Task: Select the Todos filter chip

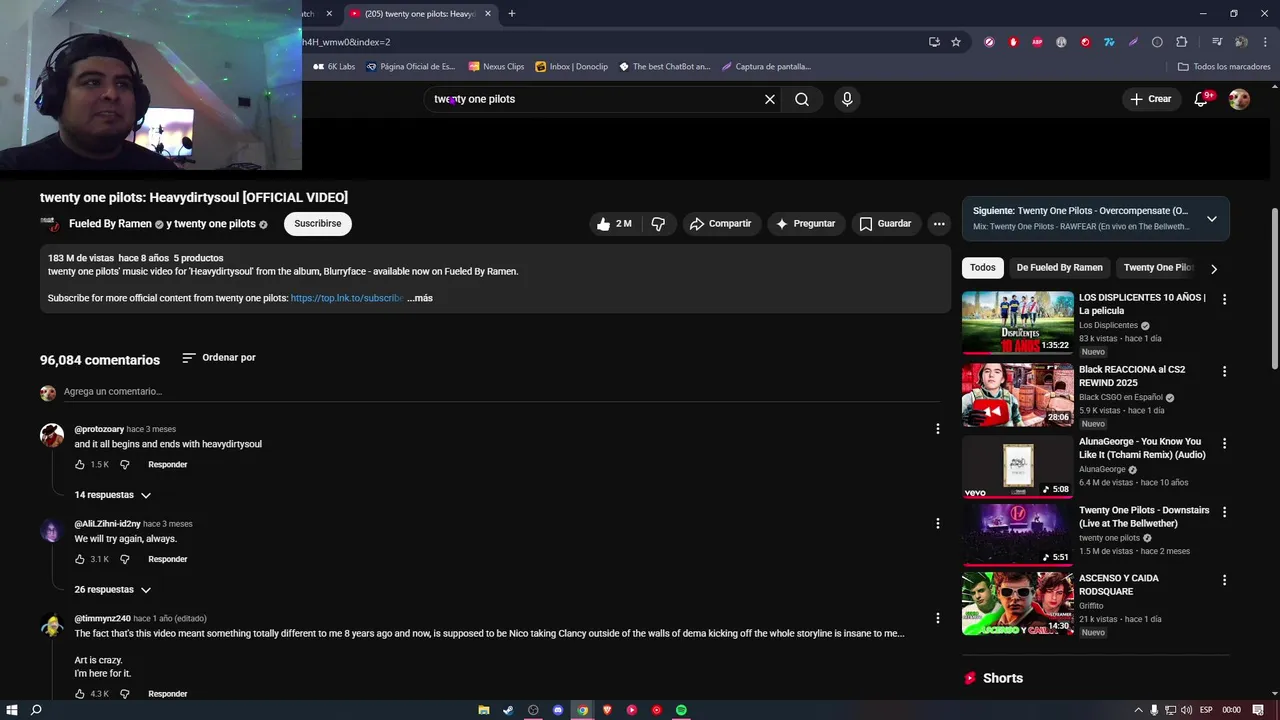Action: coord(983,268)
